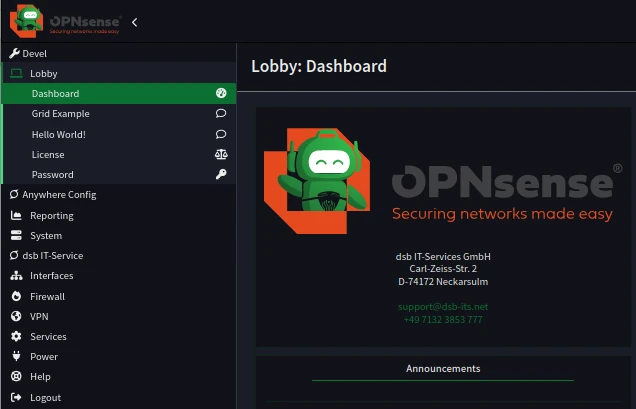Click the key icon beside Password
Viewport: 636px width, 409px height.
pos(221,174)
